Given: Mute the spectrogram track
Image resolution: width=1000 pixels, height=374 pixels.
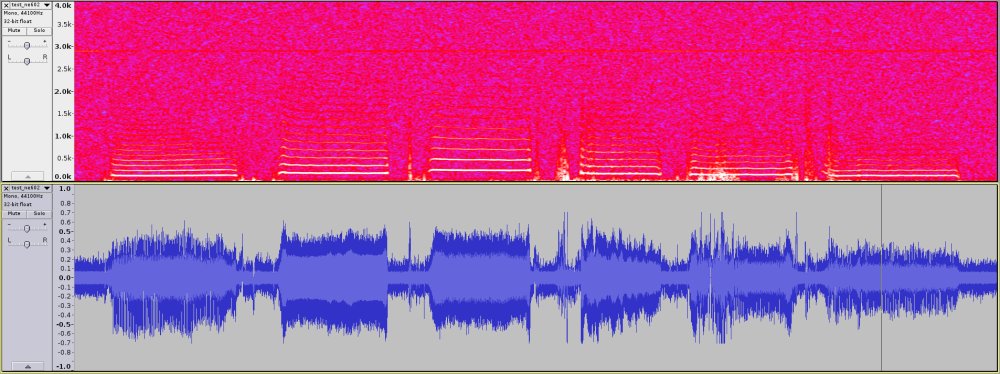Looking at the screenshot, I should 13,30.
